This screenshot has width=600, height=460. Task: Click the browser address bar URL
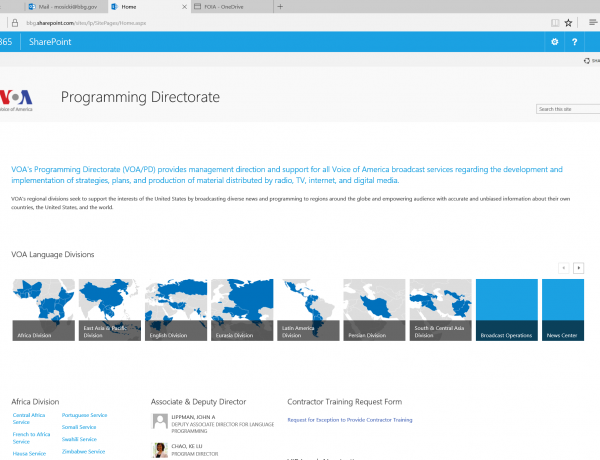tap(86, 23)
